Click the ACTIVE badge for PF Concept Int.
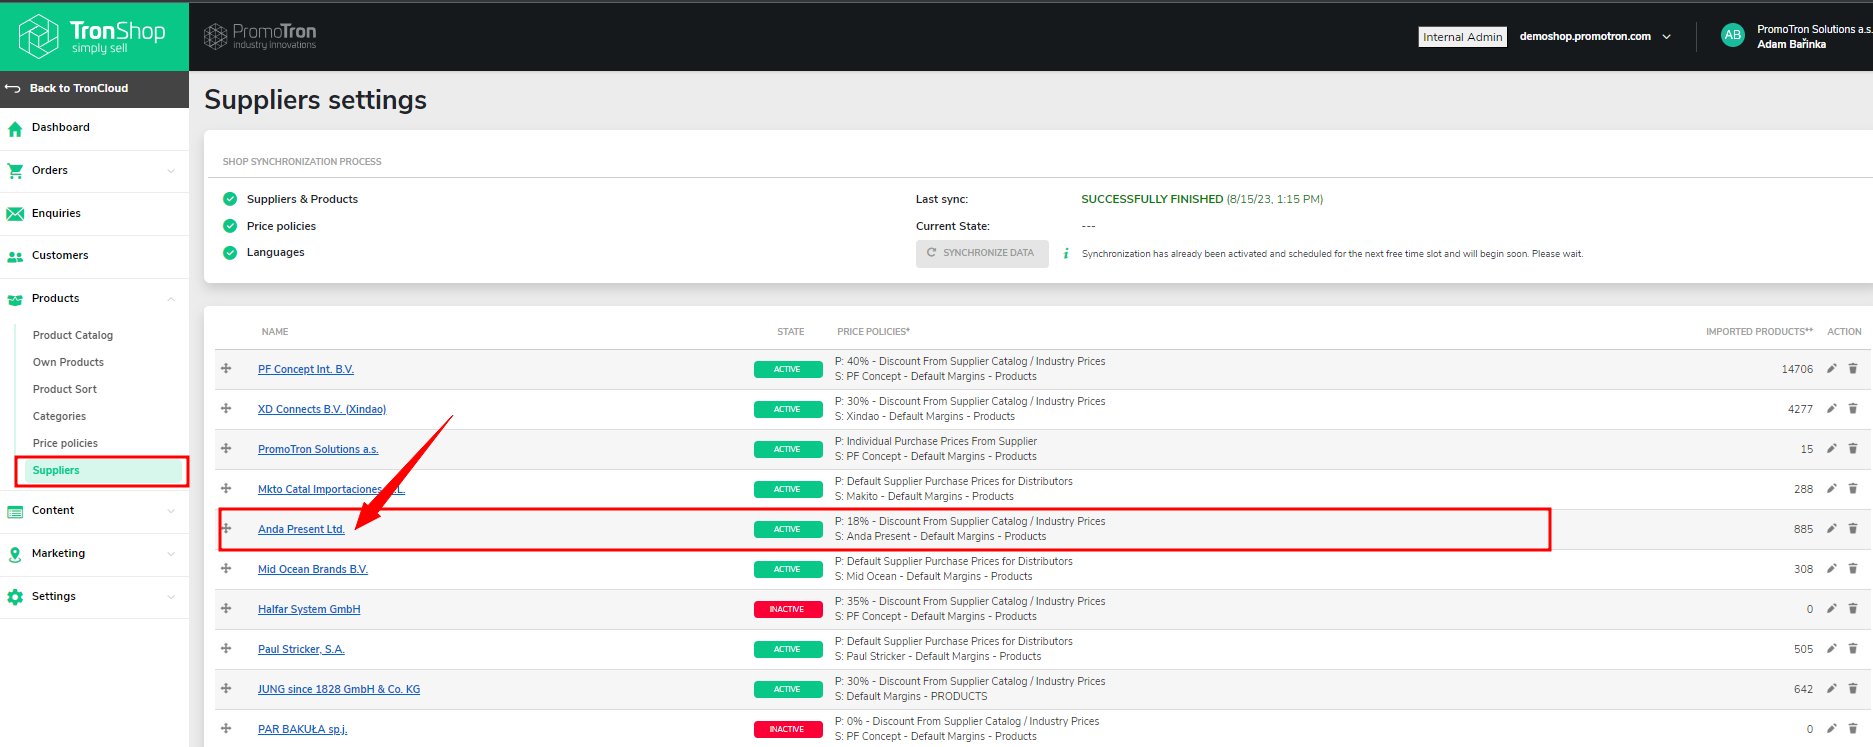The height and width of the screenshot is (747, 1873). point(787,369)
